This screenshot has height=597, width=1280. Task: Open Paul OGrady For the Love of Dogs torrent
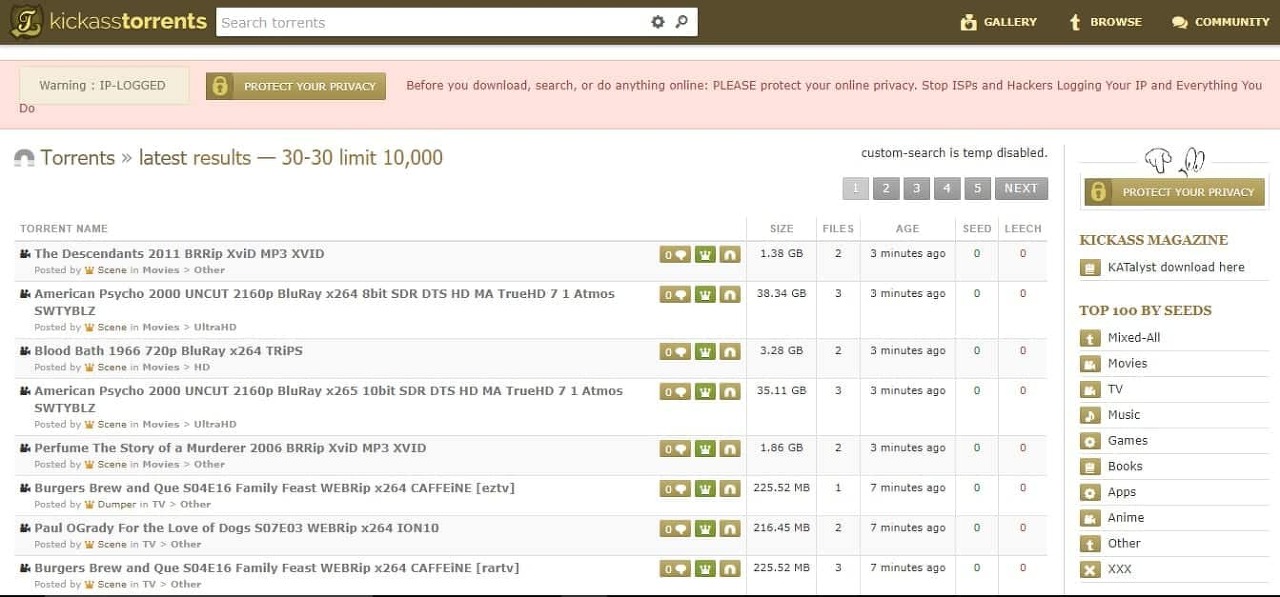(x=236, y=528)
